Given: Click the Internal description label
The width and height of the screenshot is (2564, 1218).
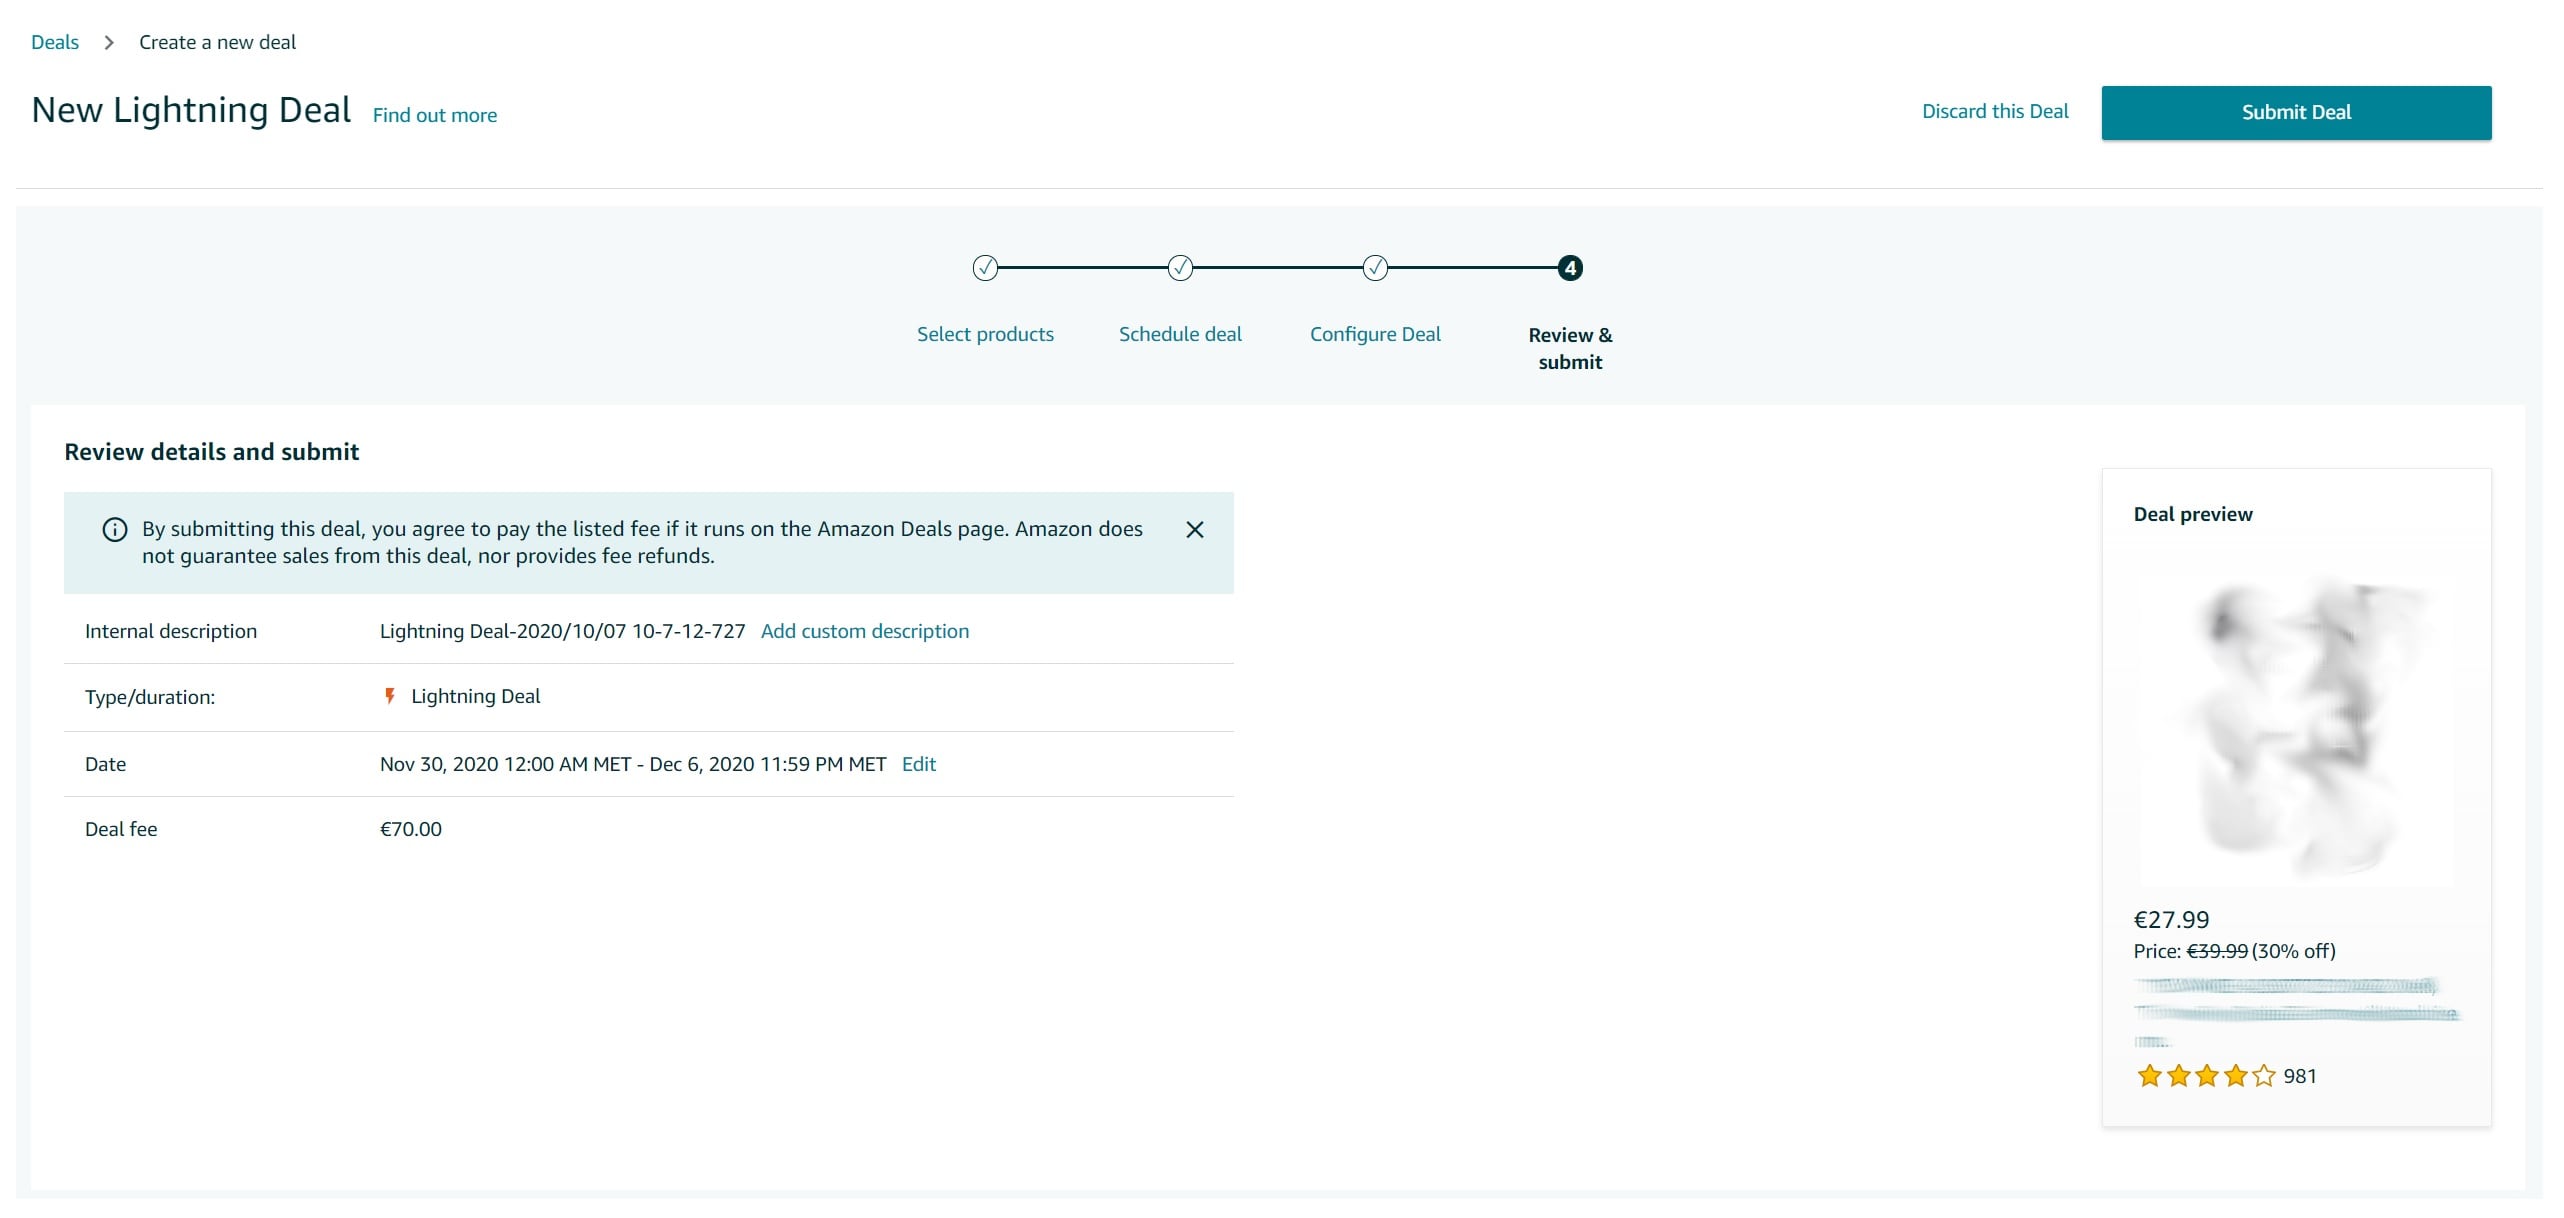Looking at the screenshot, I should coord(171,631).
